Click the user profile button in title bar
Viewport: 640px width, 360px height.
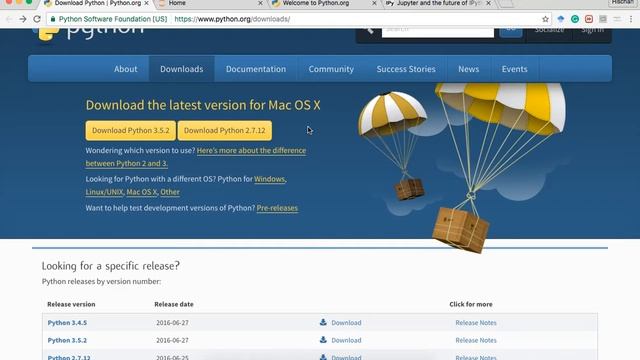(x=623, y=2)
